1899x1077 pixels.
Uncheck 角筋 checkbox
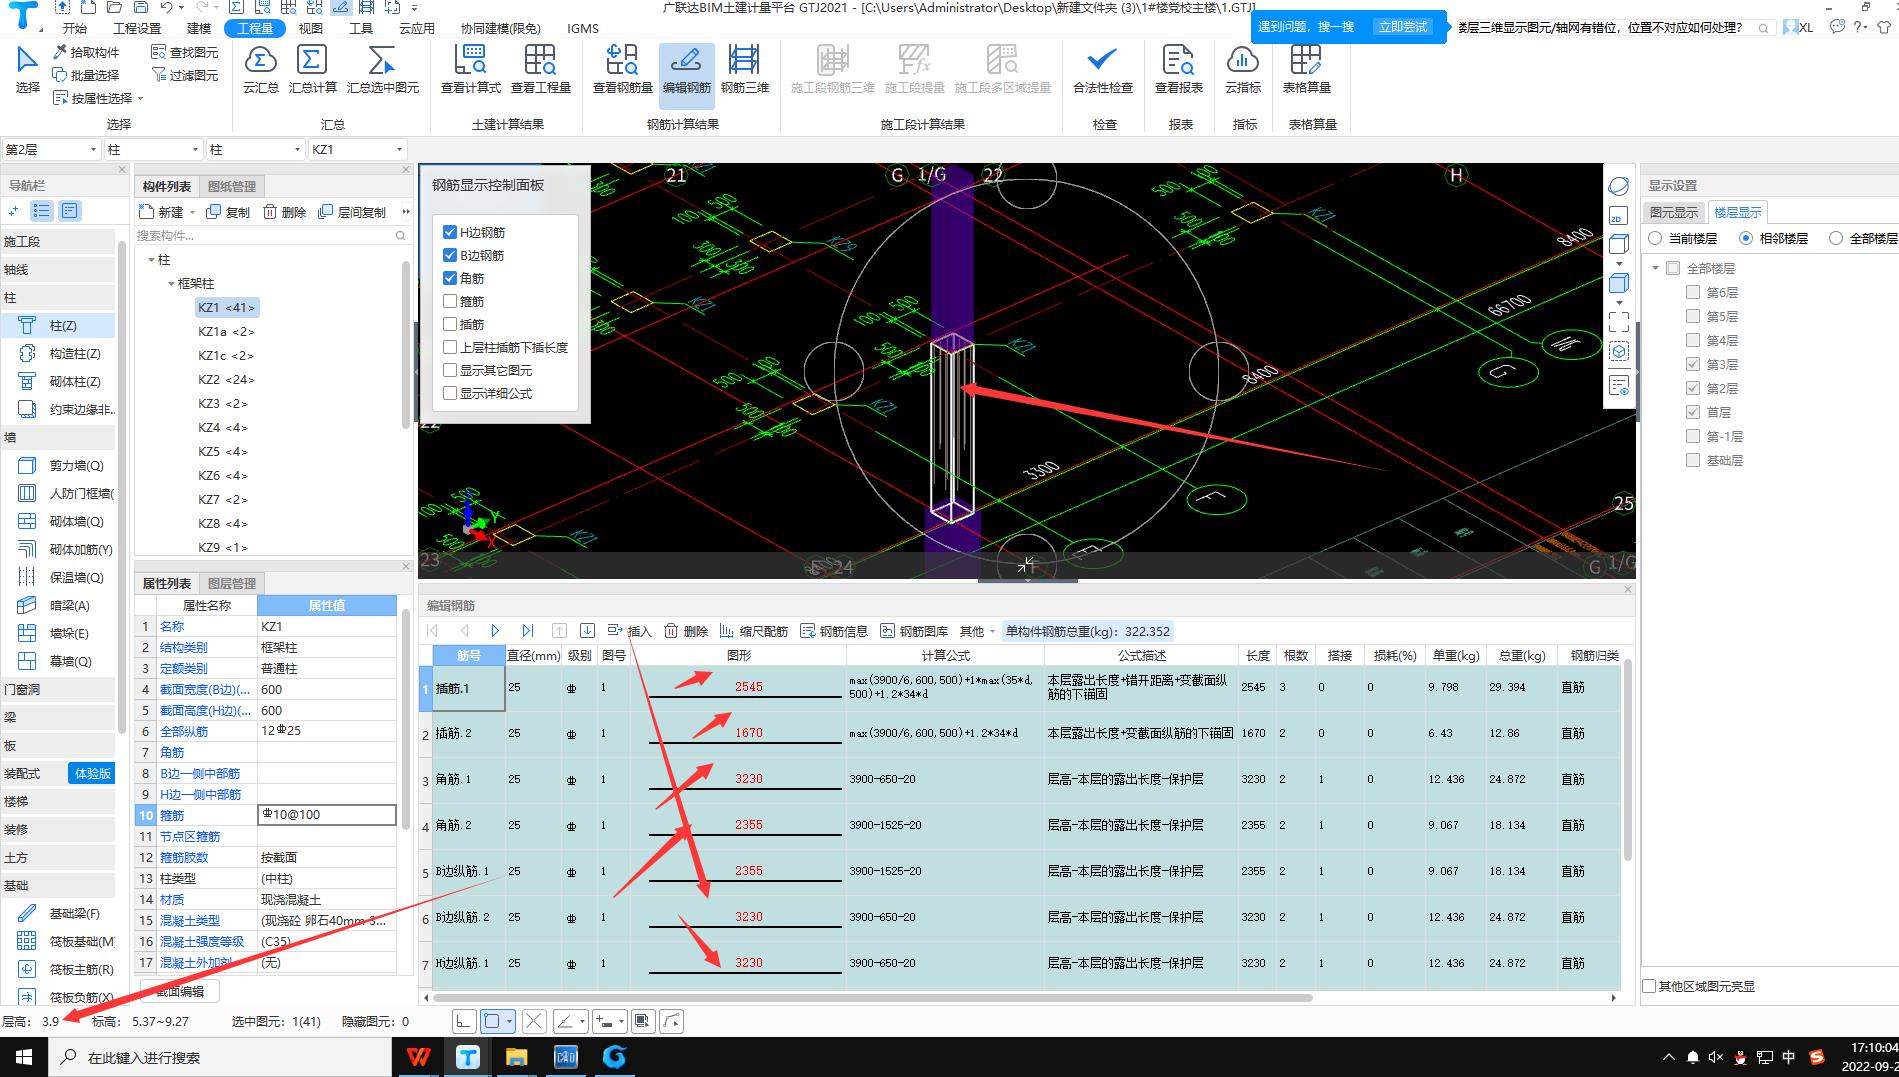click(450, 278)
